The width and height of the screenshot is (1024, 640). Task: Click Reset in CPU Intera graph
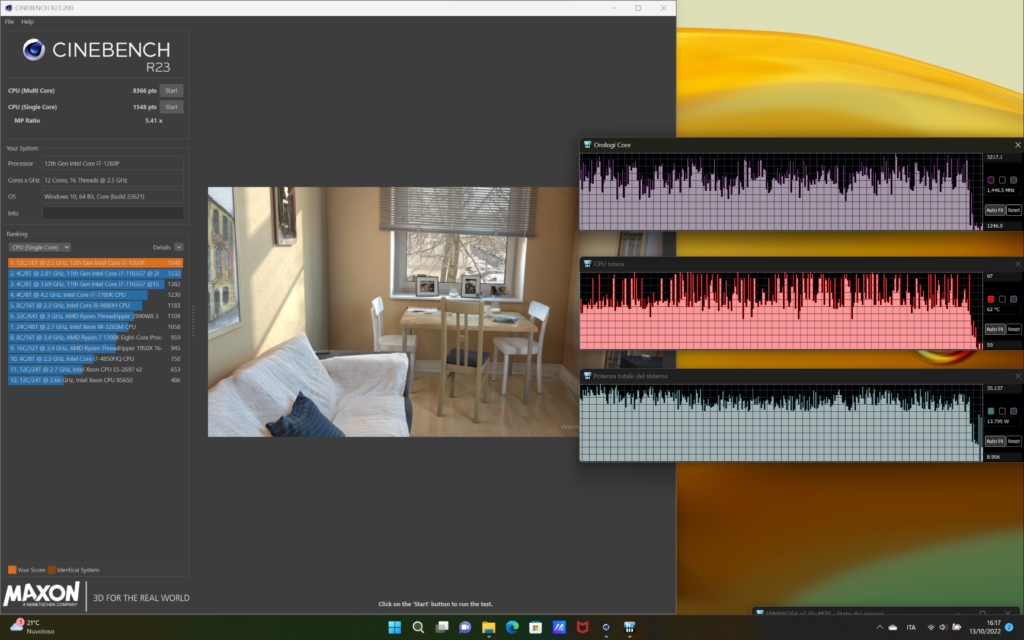(1014, 329)
